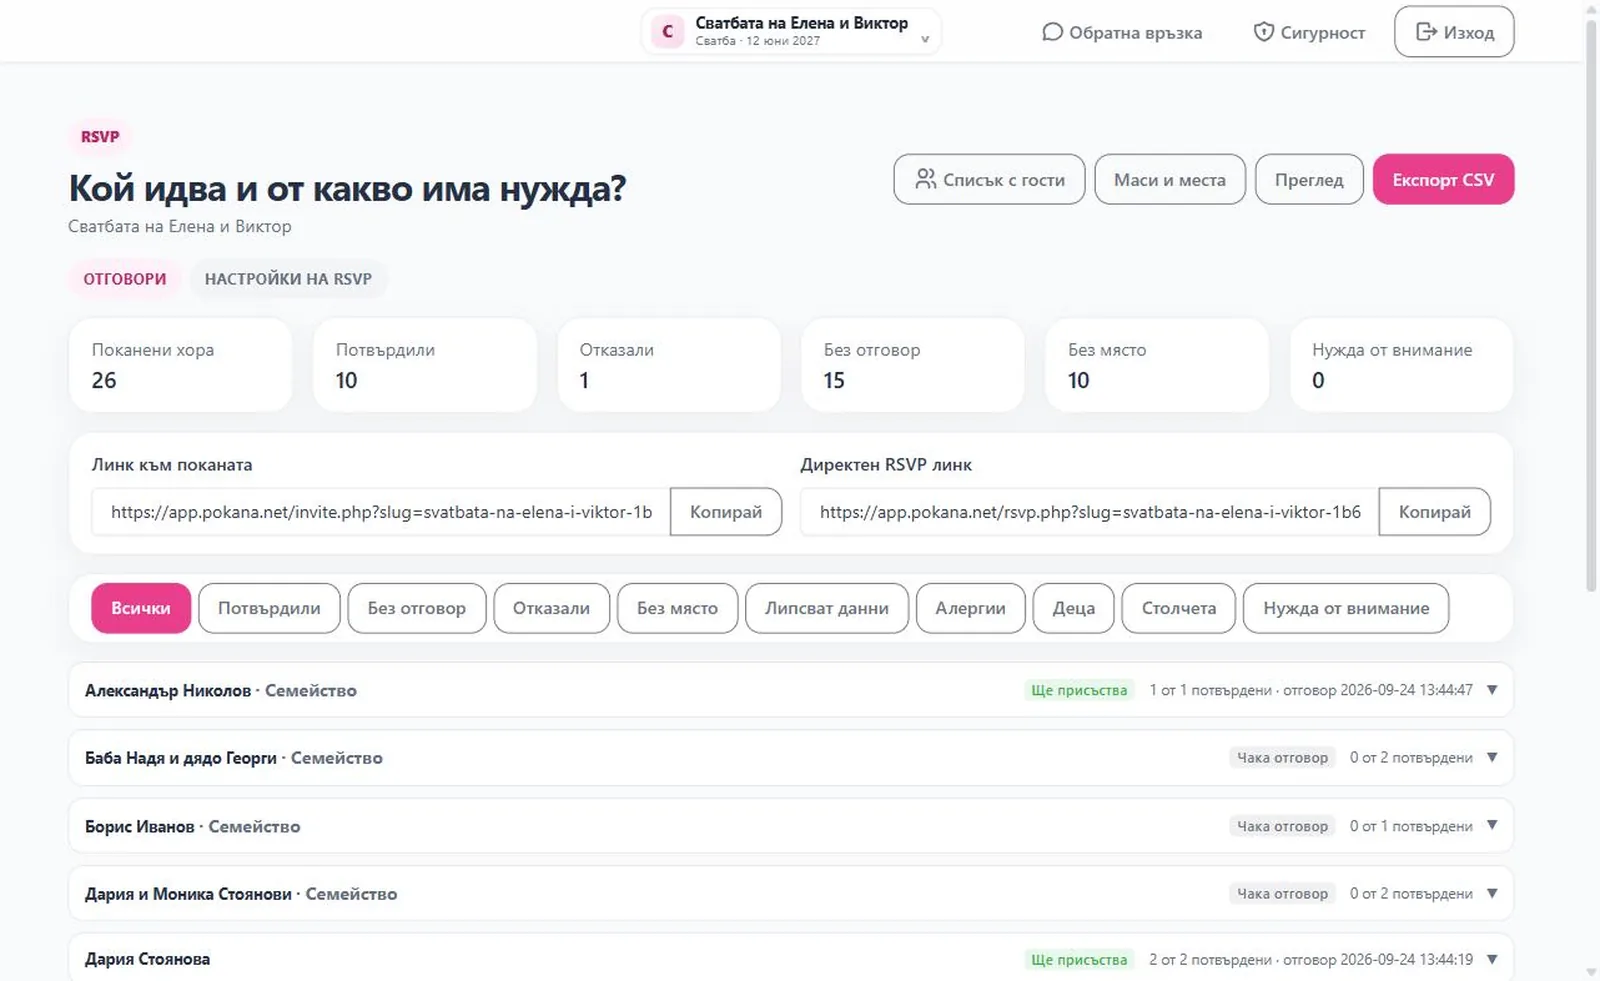Click the Без място 10 stat card
This screenshot has height=981, width=1600.
tap(1156, 365)
